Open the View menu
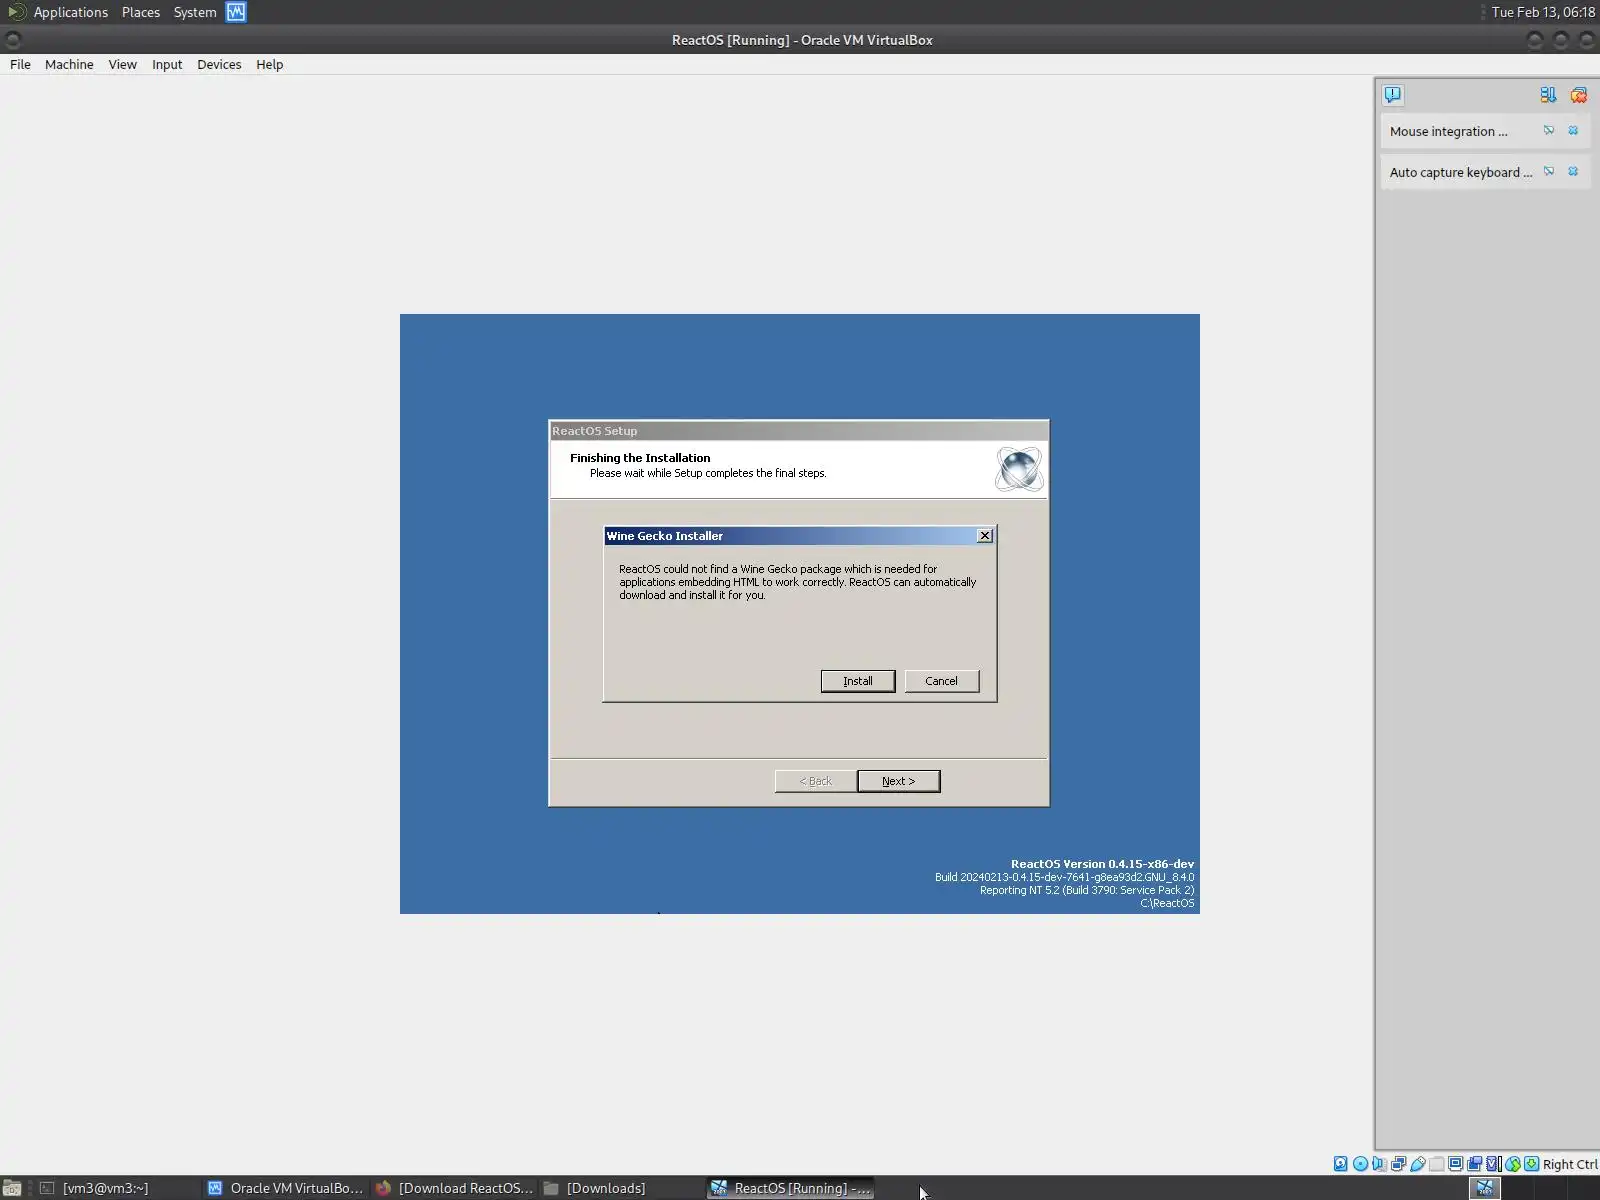 (x=123, y=65)
